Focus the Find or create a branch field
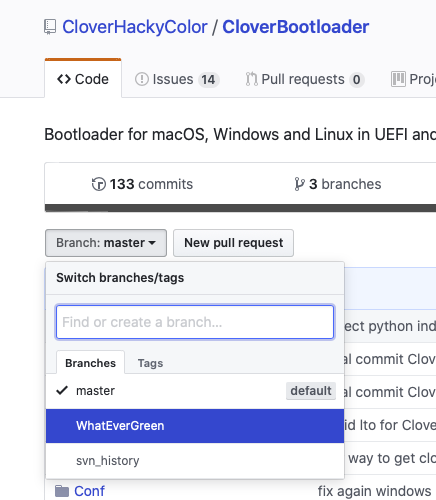This screenshot has width=436, height=500. click(x=195, y=322)
